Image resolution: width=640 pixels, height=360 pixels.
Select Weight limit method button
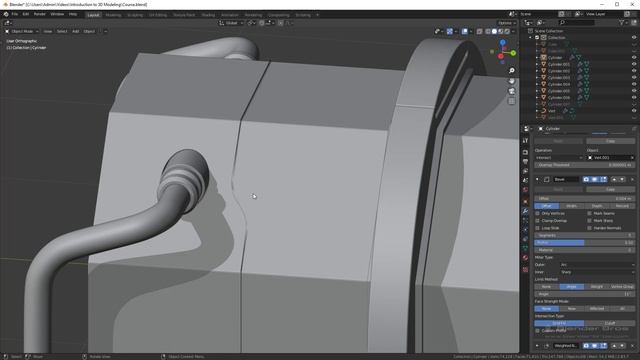597,287
